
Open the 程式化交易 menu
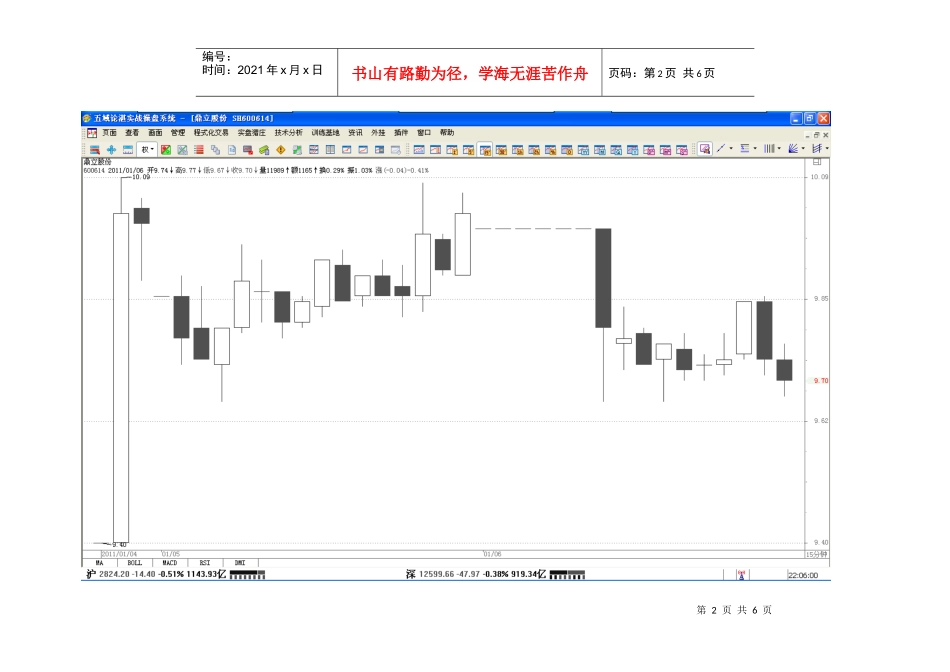pyautogui.click(x=211, y=133)
